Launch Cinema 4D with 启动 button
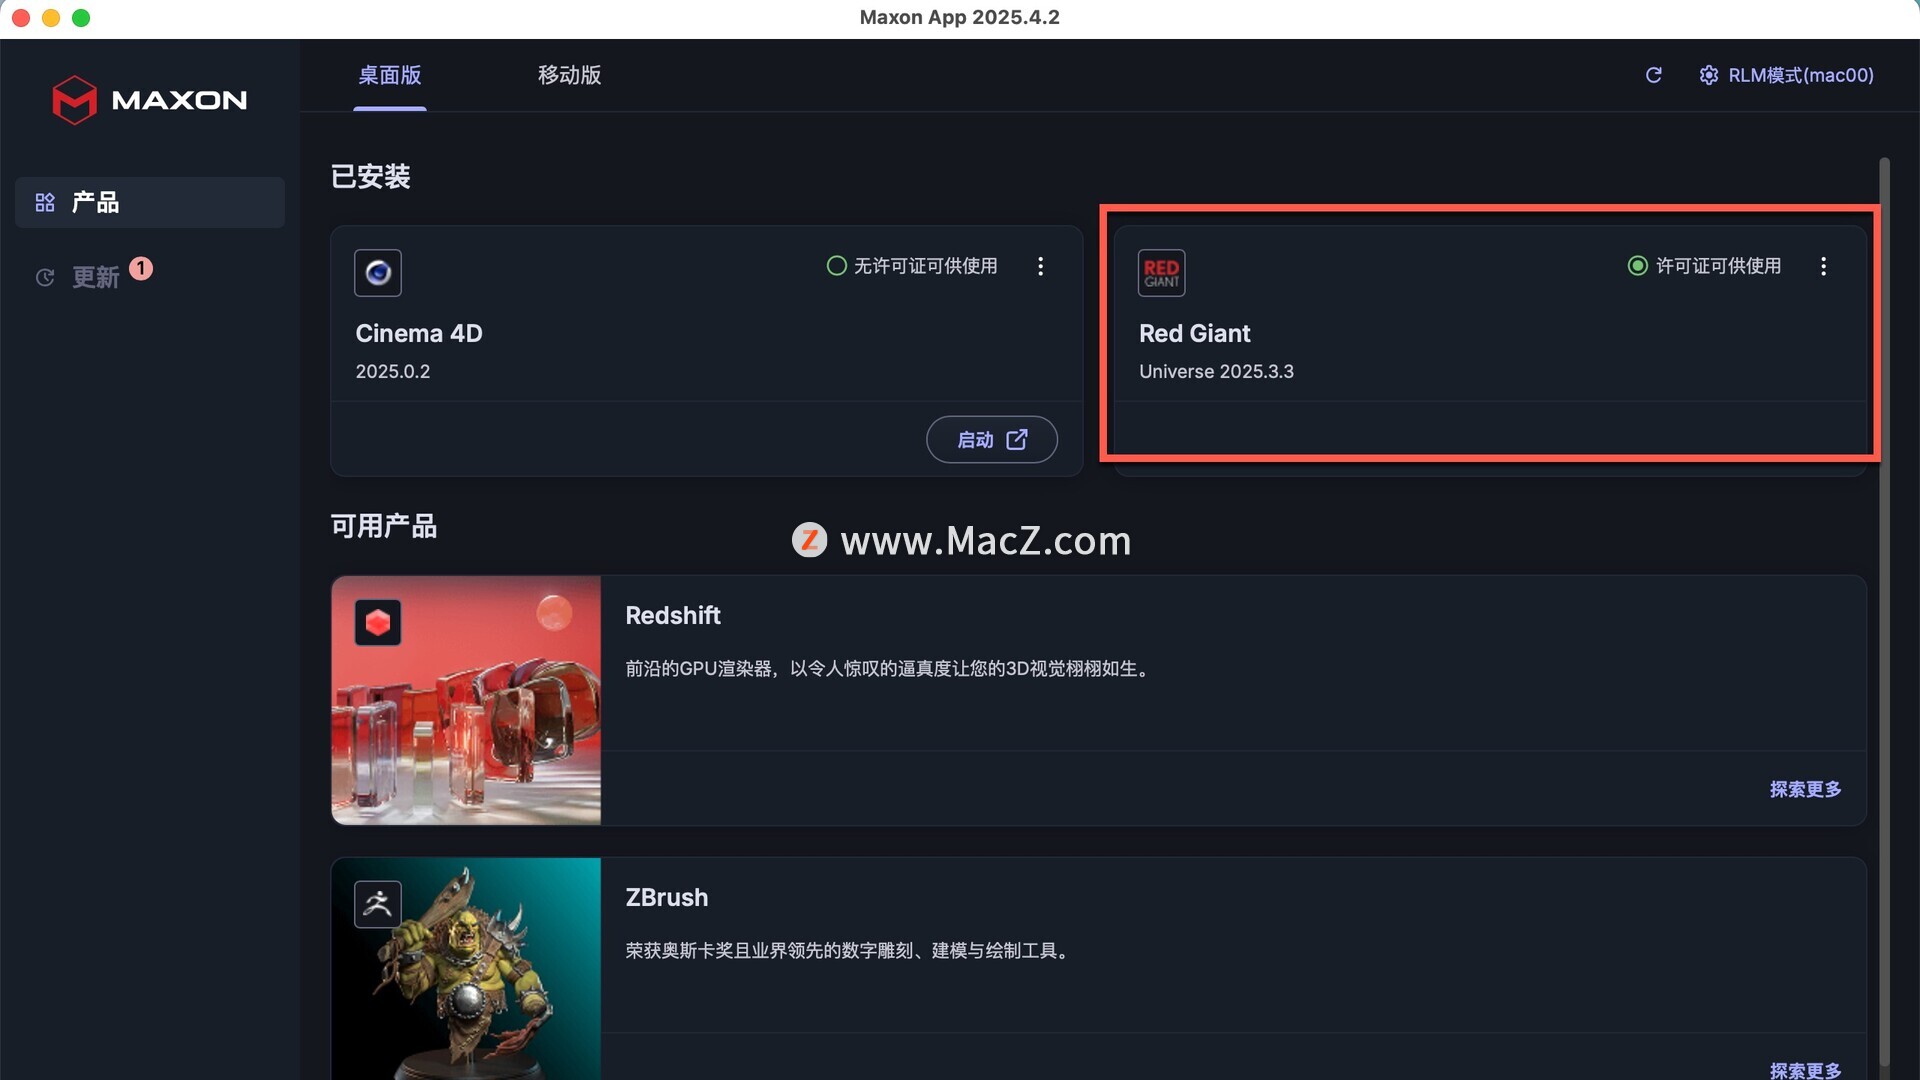This screenshot has height=1080, width=1920. click(x=991, y=440)
